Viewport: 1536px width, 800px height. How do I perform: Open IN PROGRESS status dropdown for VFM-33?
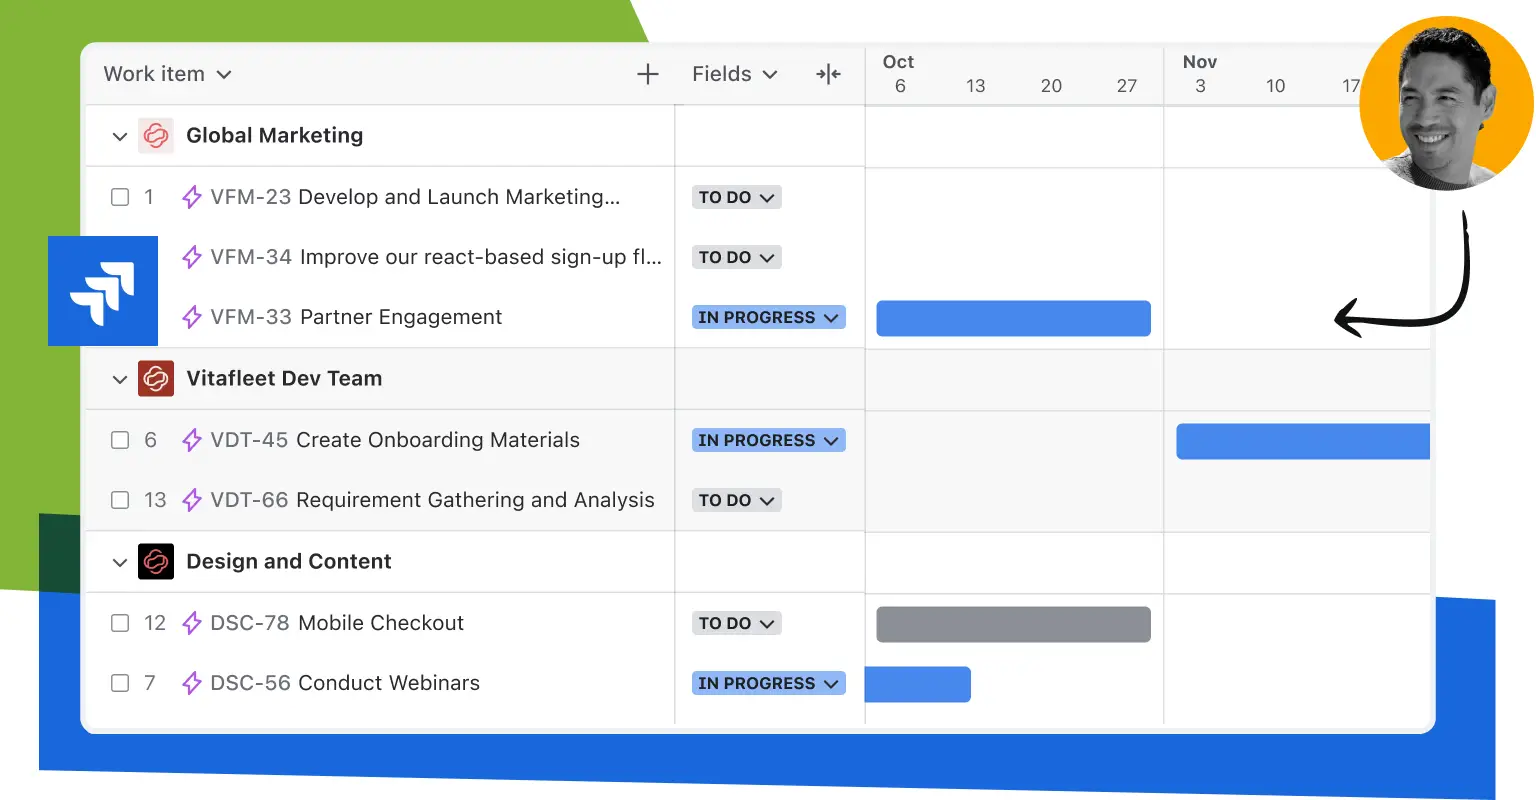pos(768,317)
